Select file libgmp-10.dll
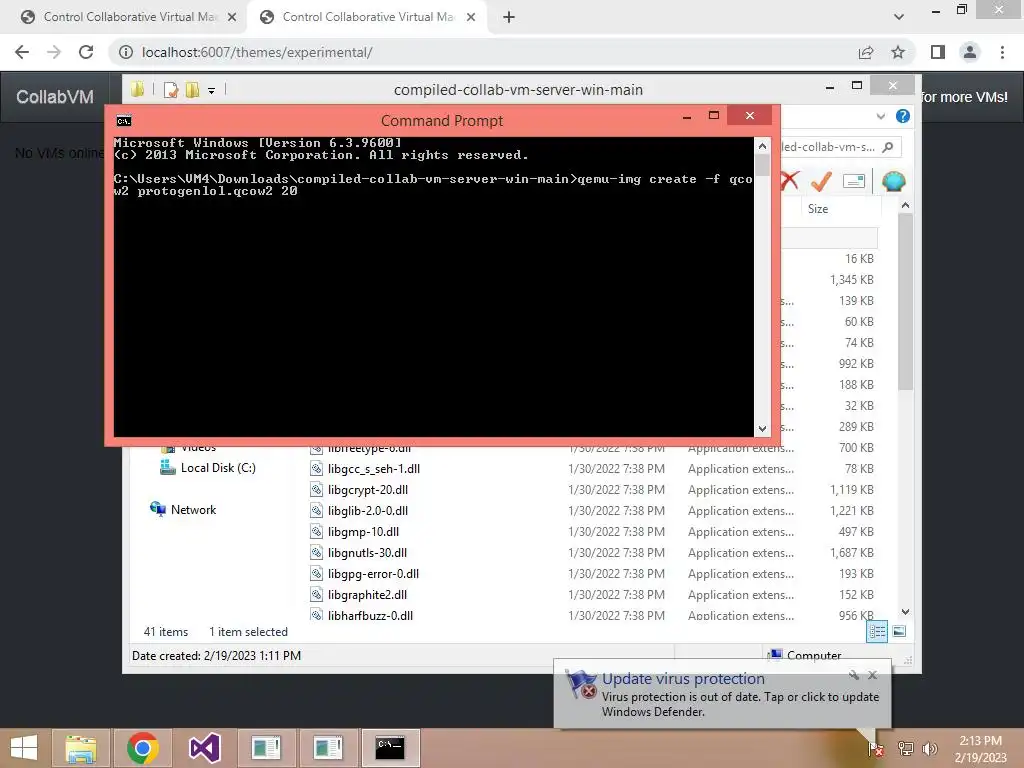 [363, 532]
